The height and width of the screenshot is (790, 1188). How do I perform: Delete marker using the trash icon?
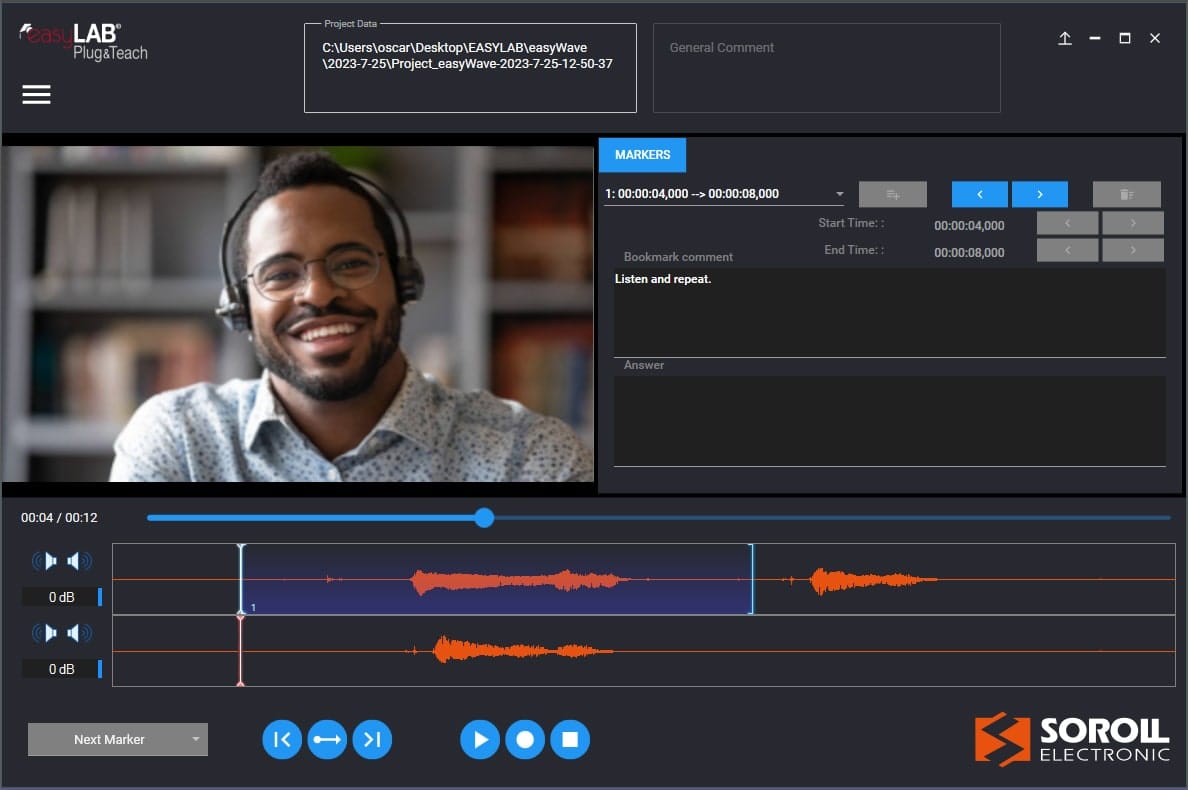[1126, 194]
